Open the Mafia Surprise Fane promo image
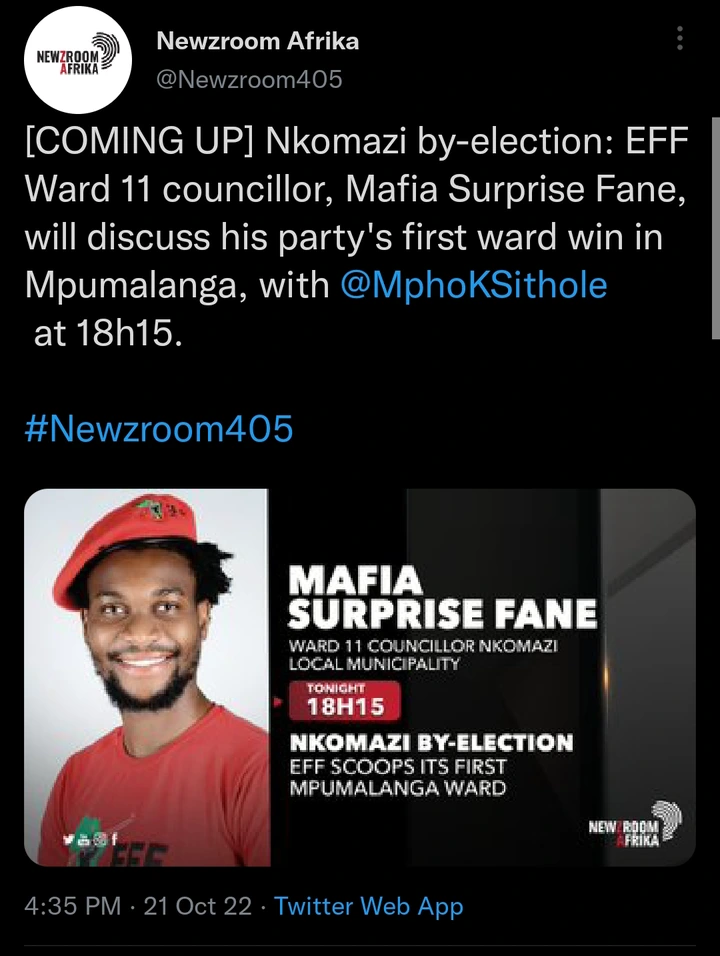 [x=360, y=677]
